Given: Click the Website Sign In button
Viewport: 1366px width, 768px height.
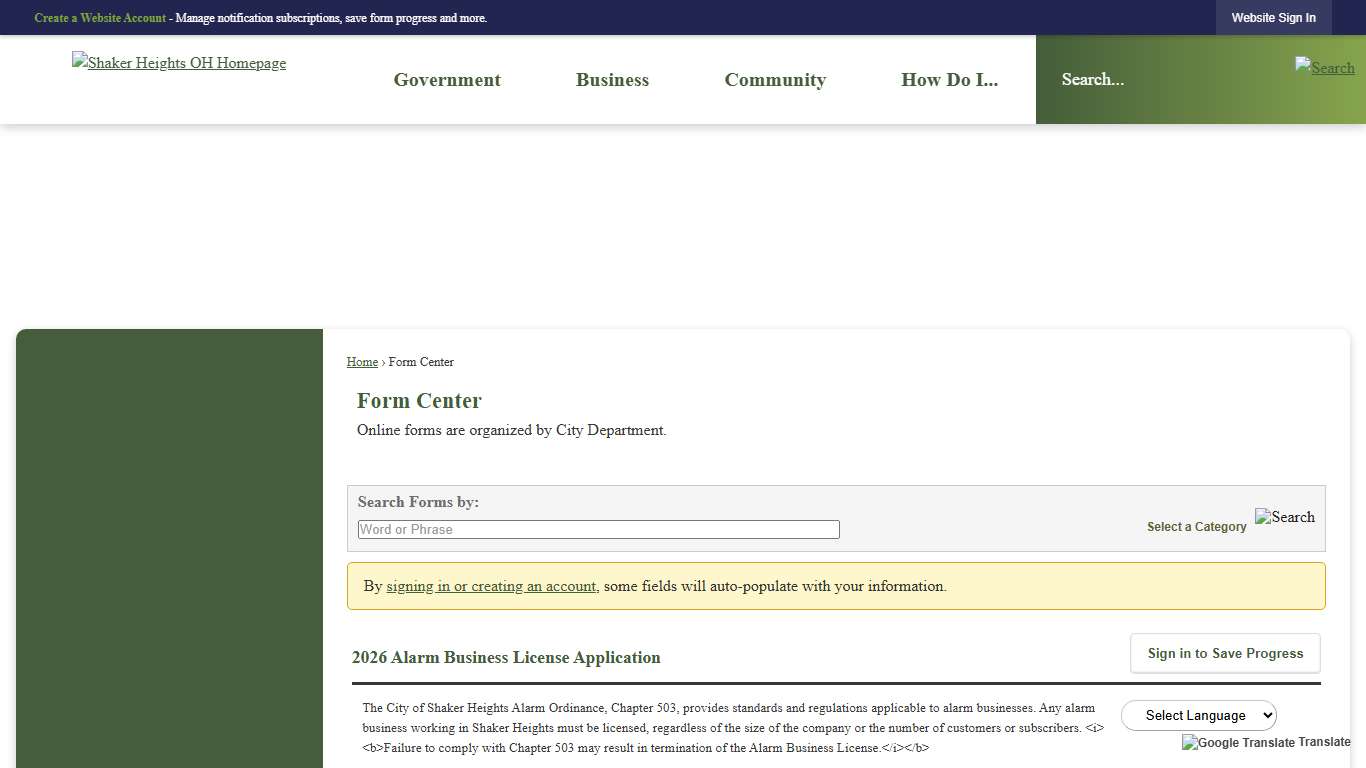Looking at the screenshot, I should (x=1273, y=17).
